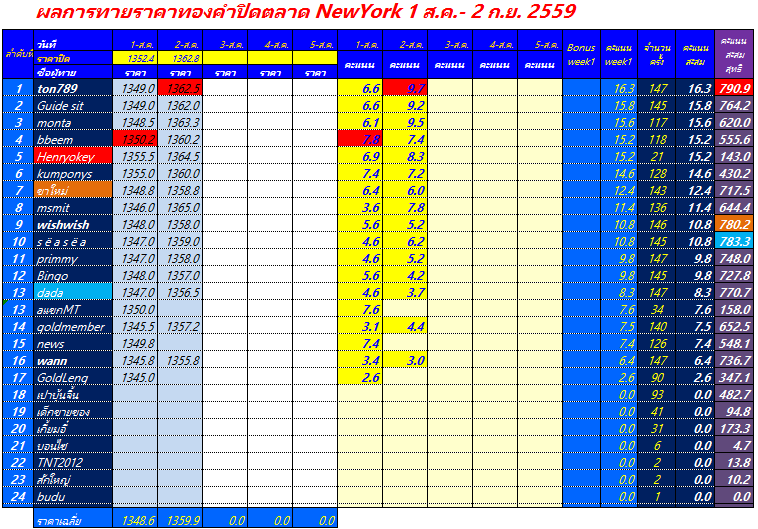Select the count 117 in monta row

pyautogui.click(x=656, y=122)
